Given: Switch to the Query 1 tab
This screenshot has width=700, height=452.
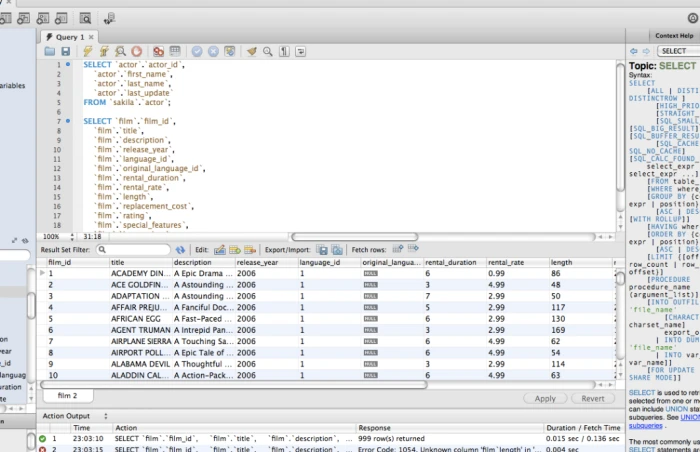Looking at the screenshot, I should (68, 37).
